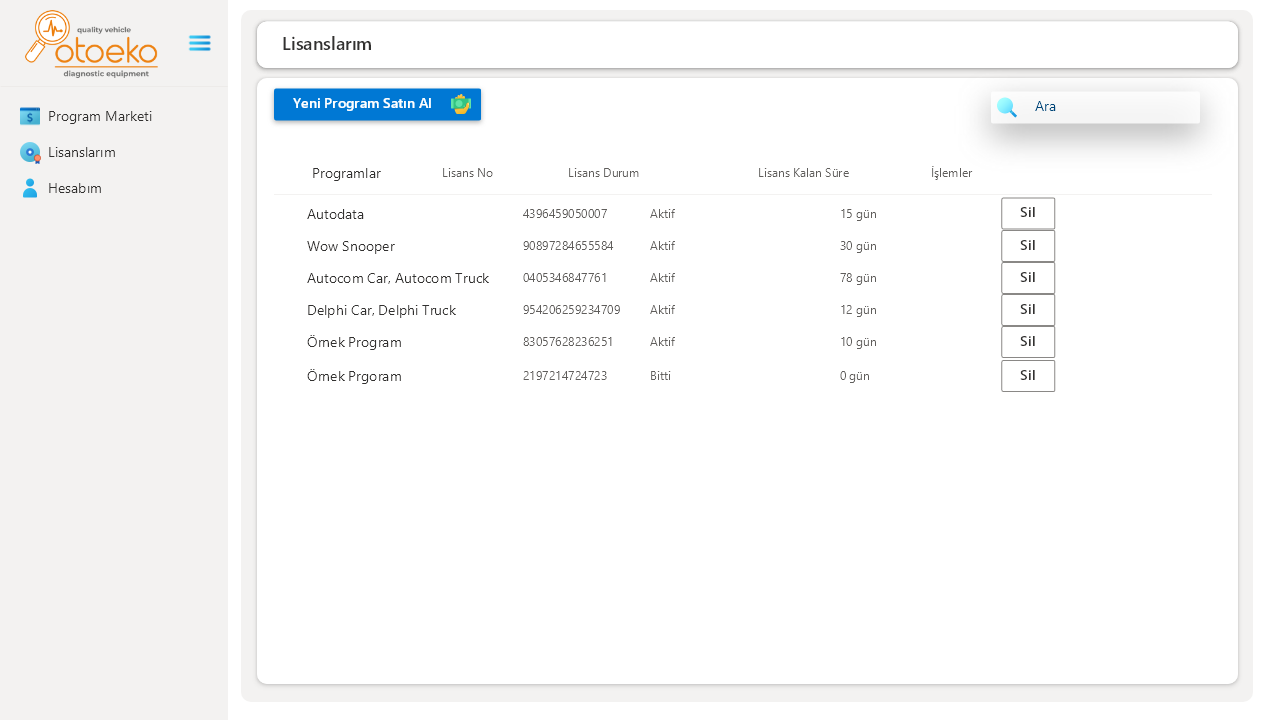Click the Autocom Car, Autocom Truck name
Viewport: 1280px width, 720px height.
398,278
